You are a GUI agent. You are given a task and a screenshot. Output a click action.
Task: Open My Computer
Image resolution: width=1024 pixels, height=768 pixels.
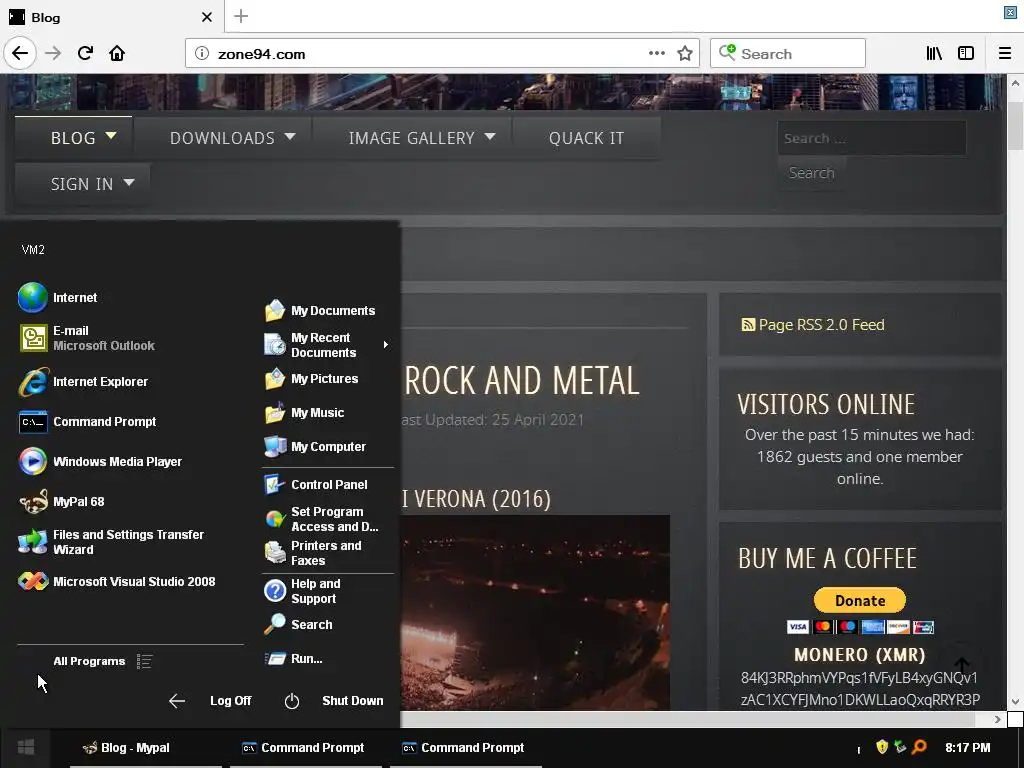pyautogui.click(x=315, y=447)
